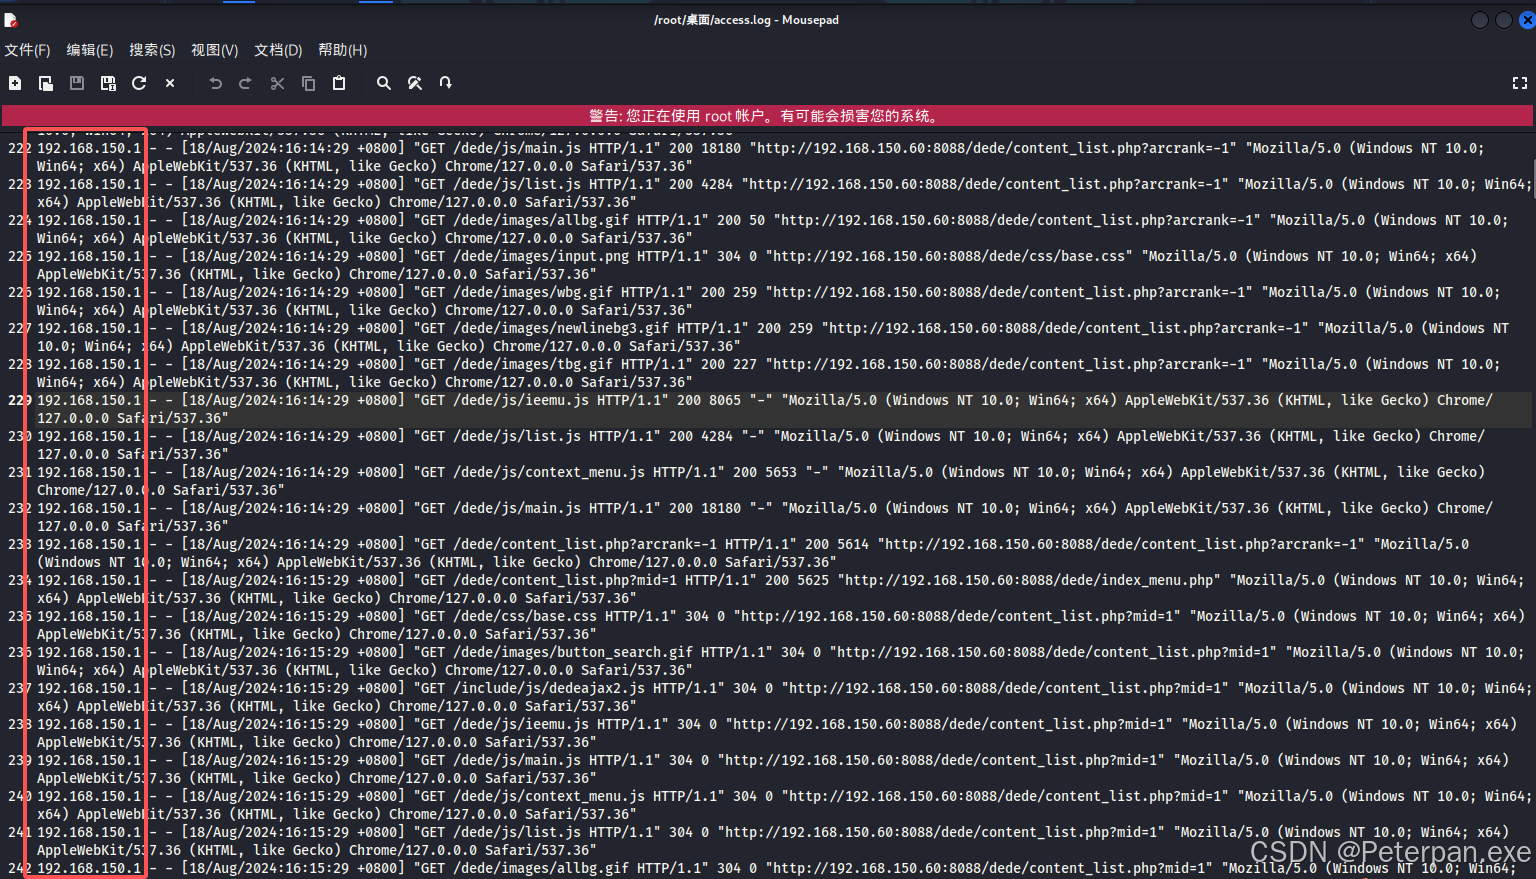Open Find with the magnifier icon

tap(383, 84)
